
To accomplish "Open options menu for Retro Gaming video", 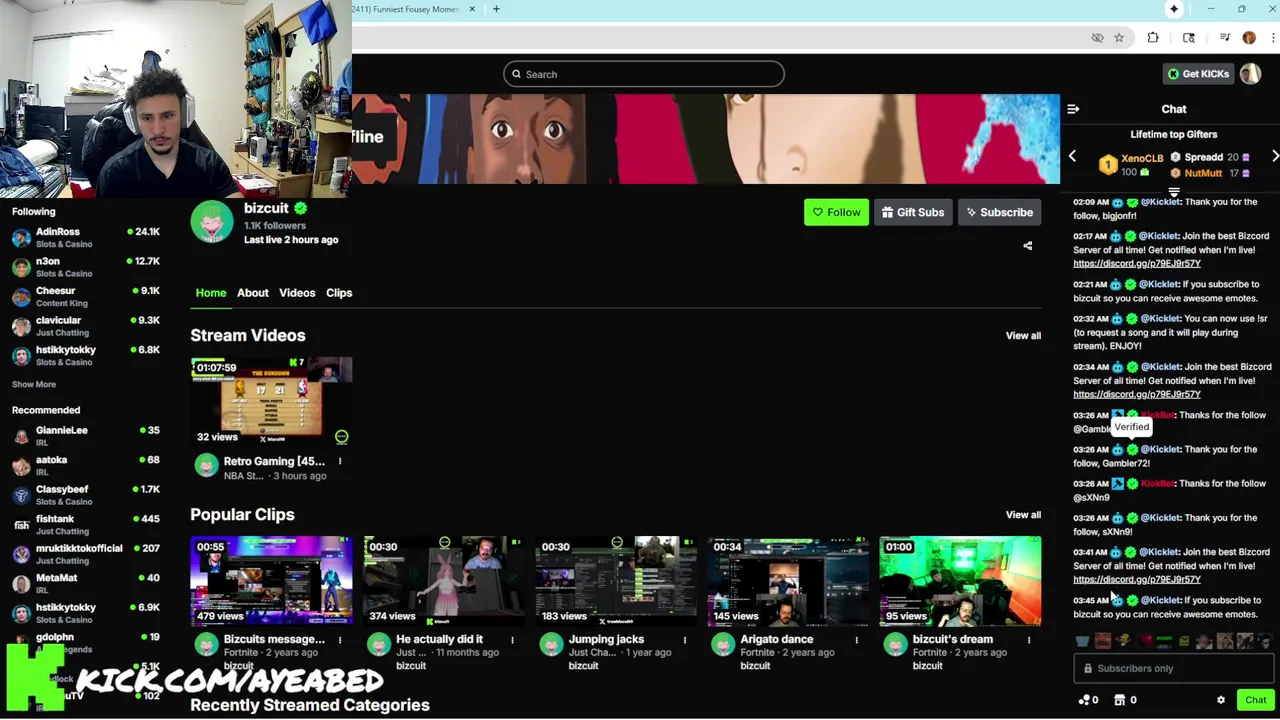I will [x=340, y=461].
